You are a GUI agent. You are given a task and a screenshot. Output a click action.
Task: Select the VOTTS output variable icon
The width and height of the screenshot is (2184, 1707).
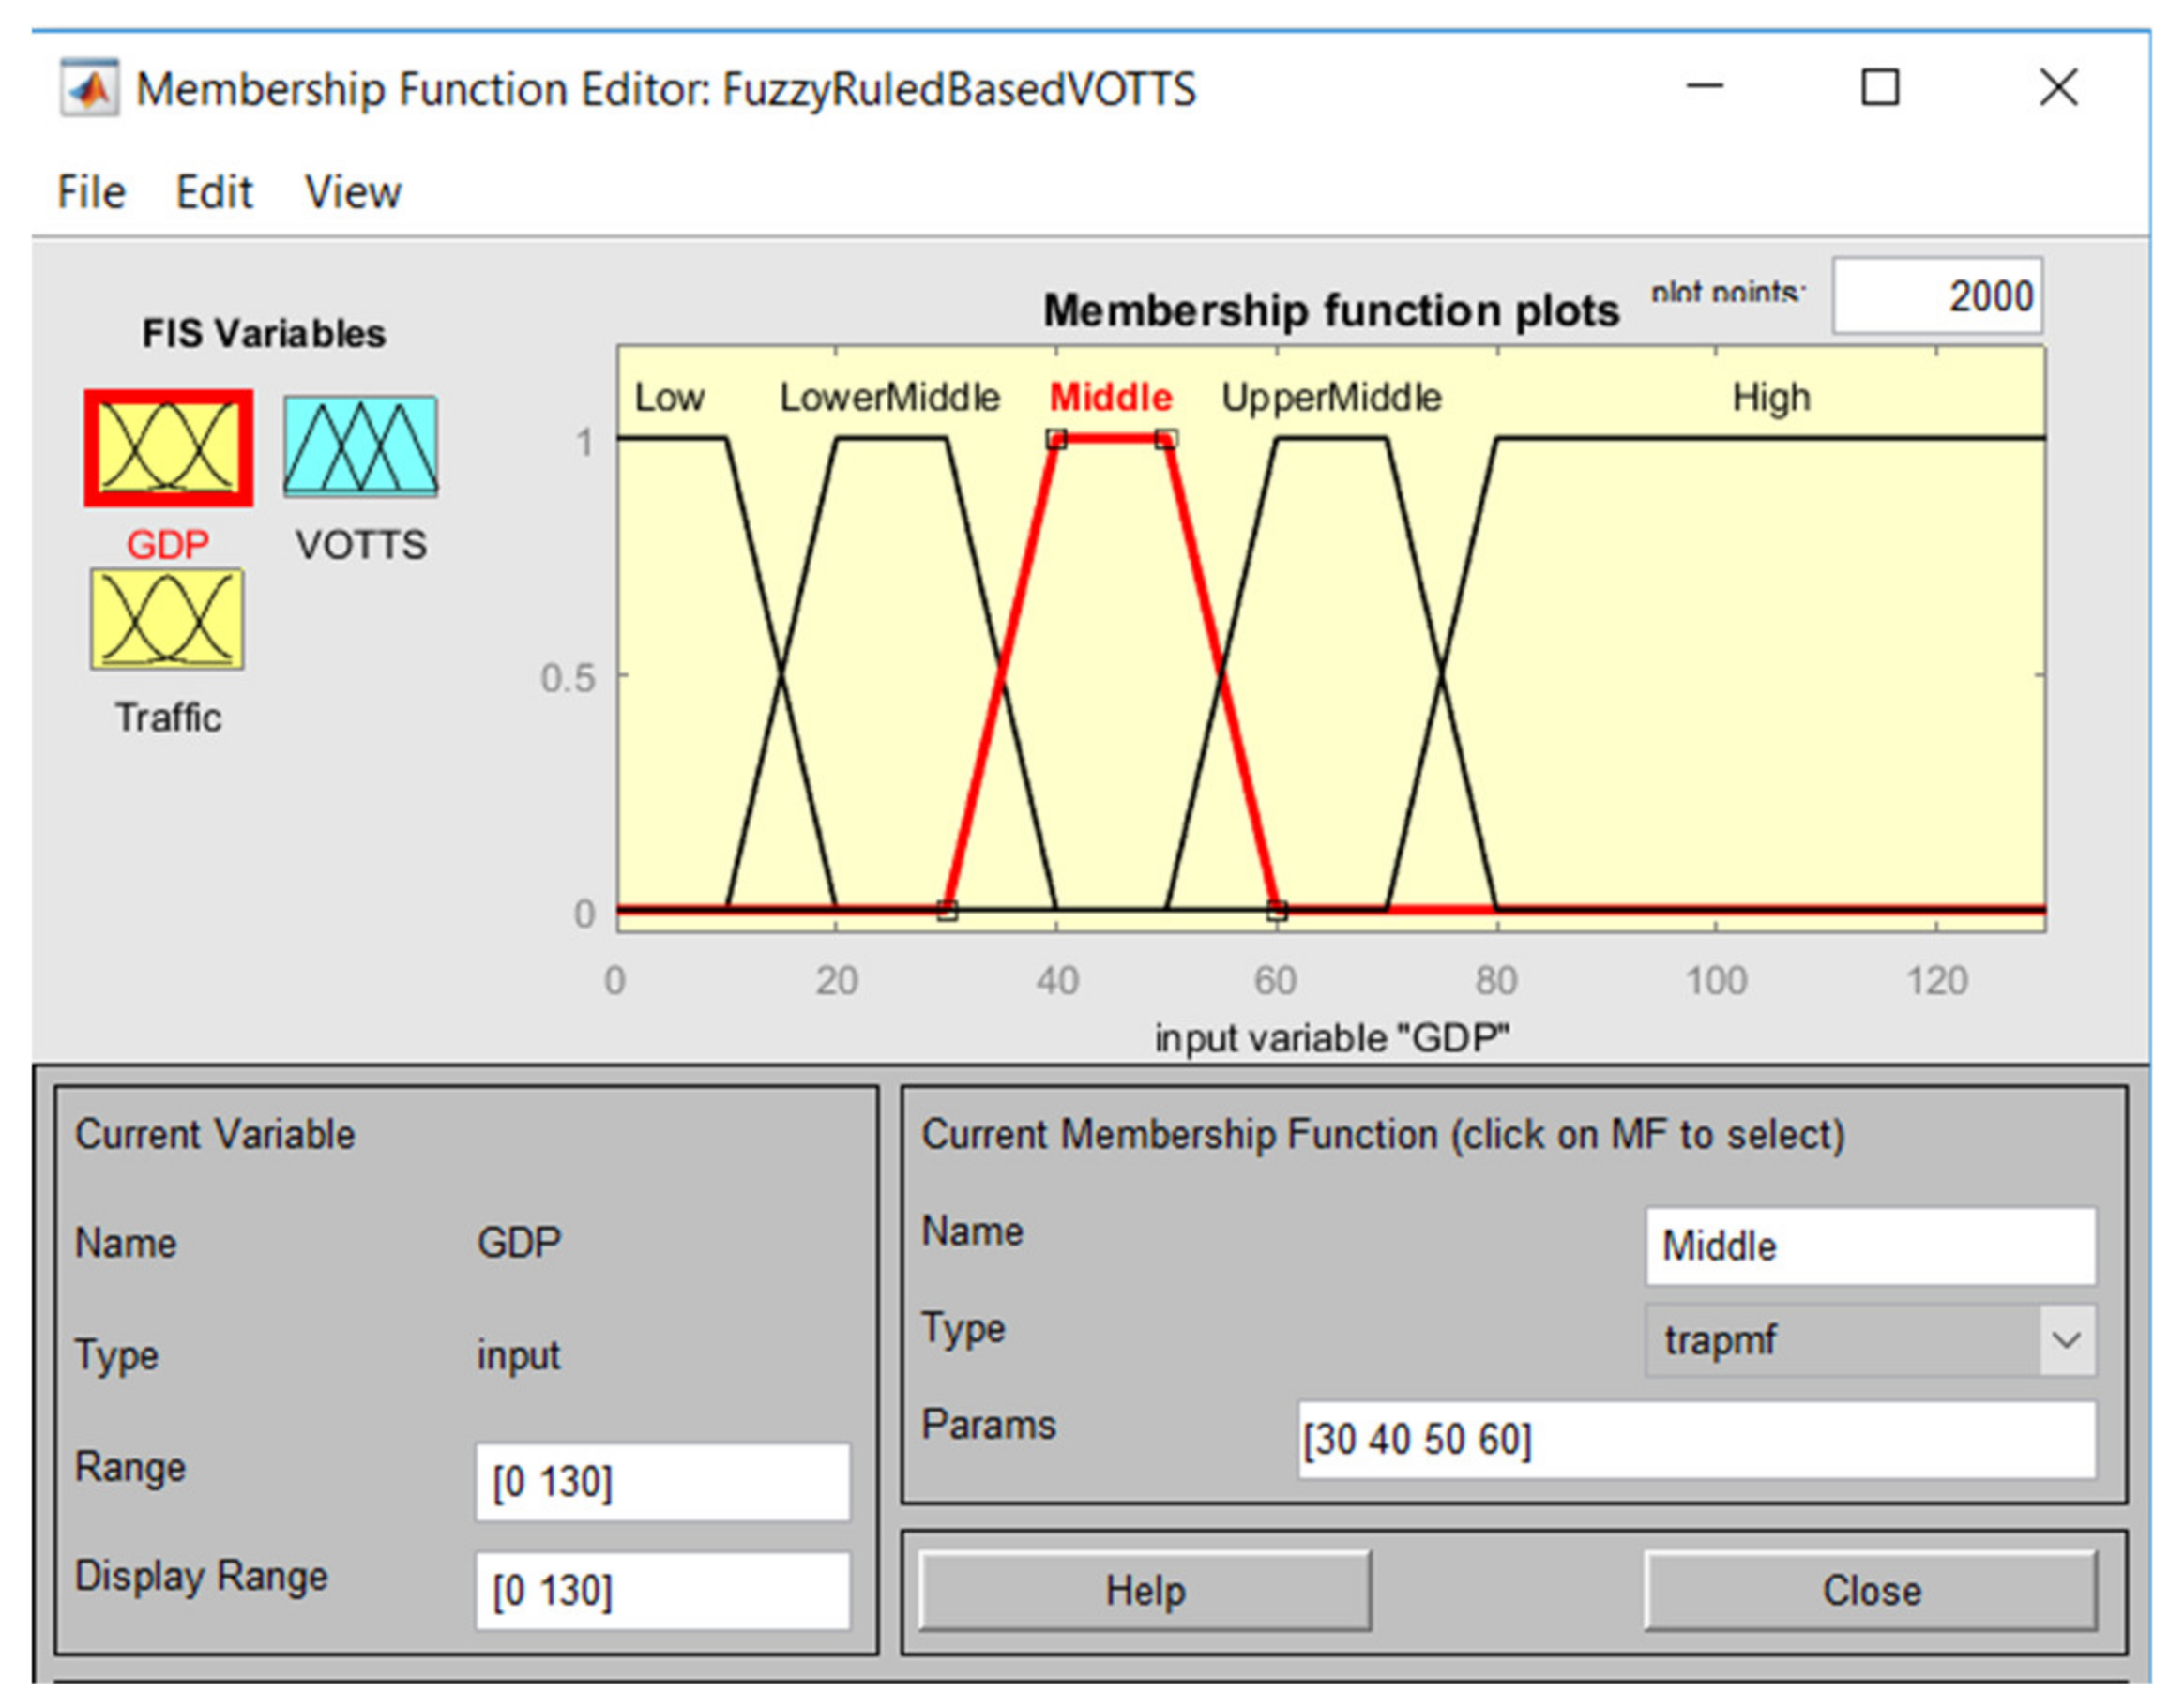click(360, 446)
